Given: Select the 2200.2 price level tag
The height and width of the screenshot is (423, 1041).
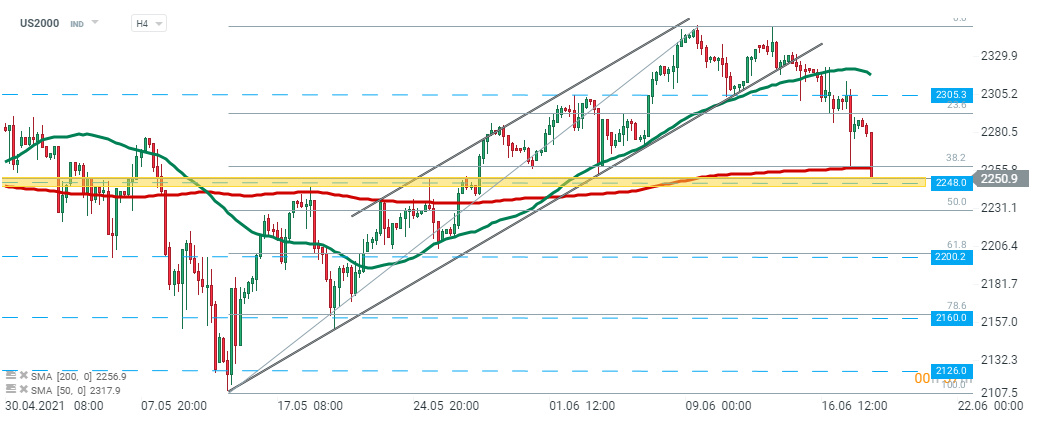Looking at the screenshot, I should click(950, 257).
